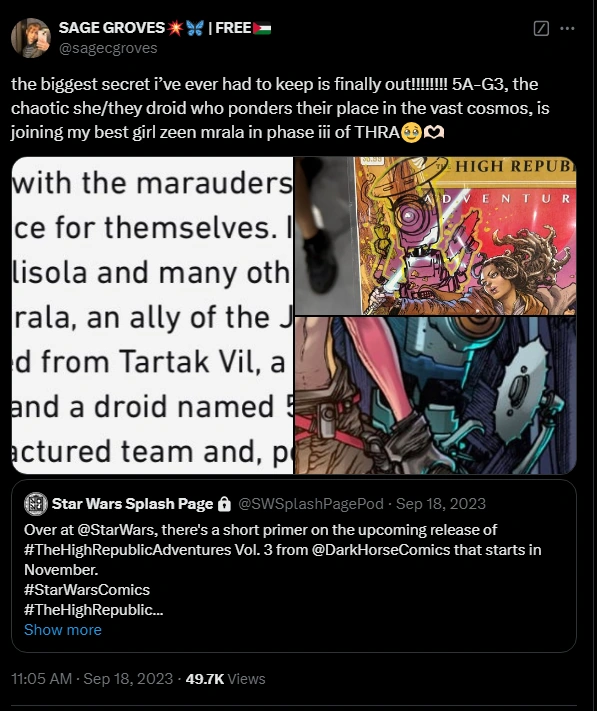
Task: Click the lock icon beside Star Wars Splash Page
Action: (x=224, y=504)
